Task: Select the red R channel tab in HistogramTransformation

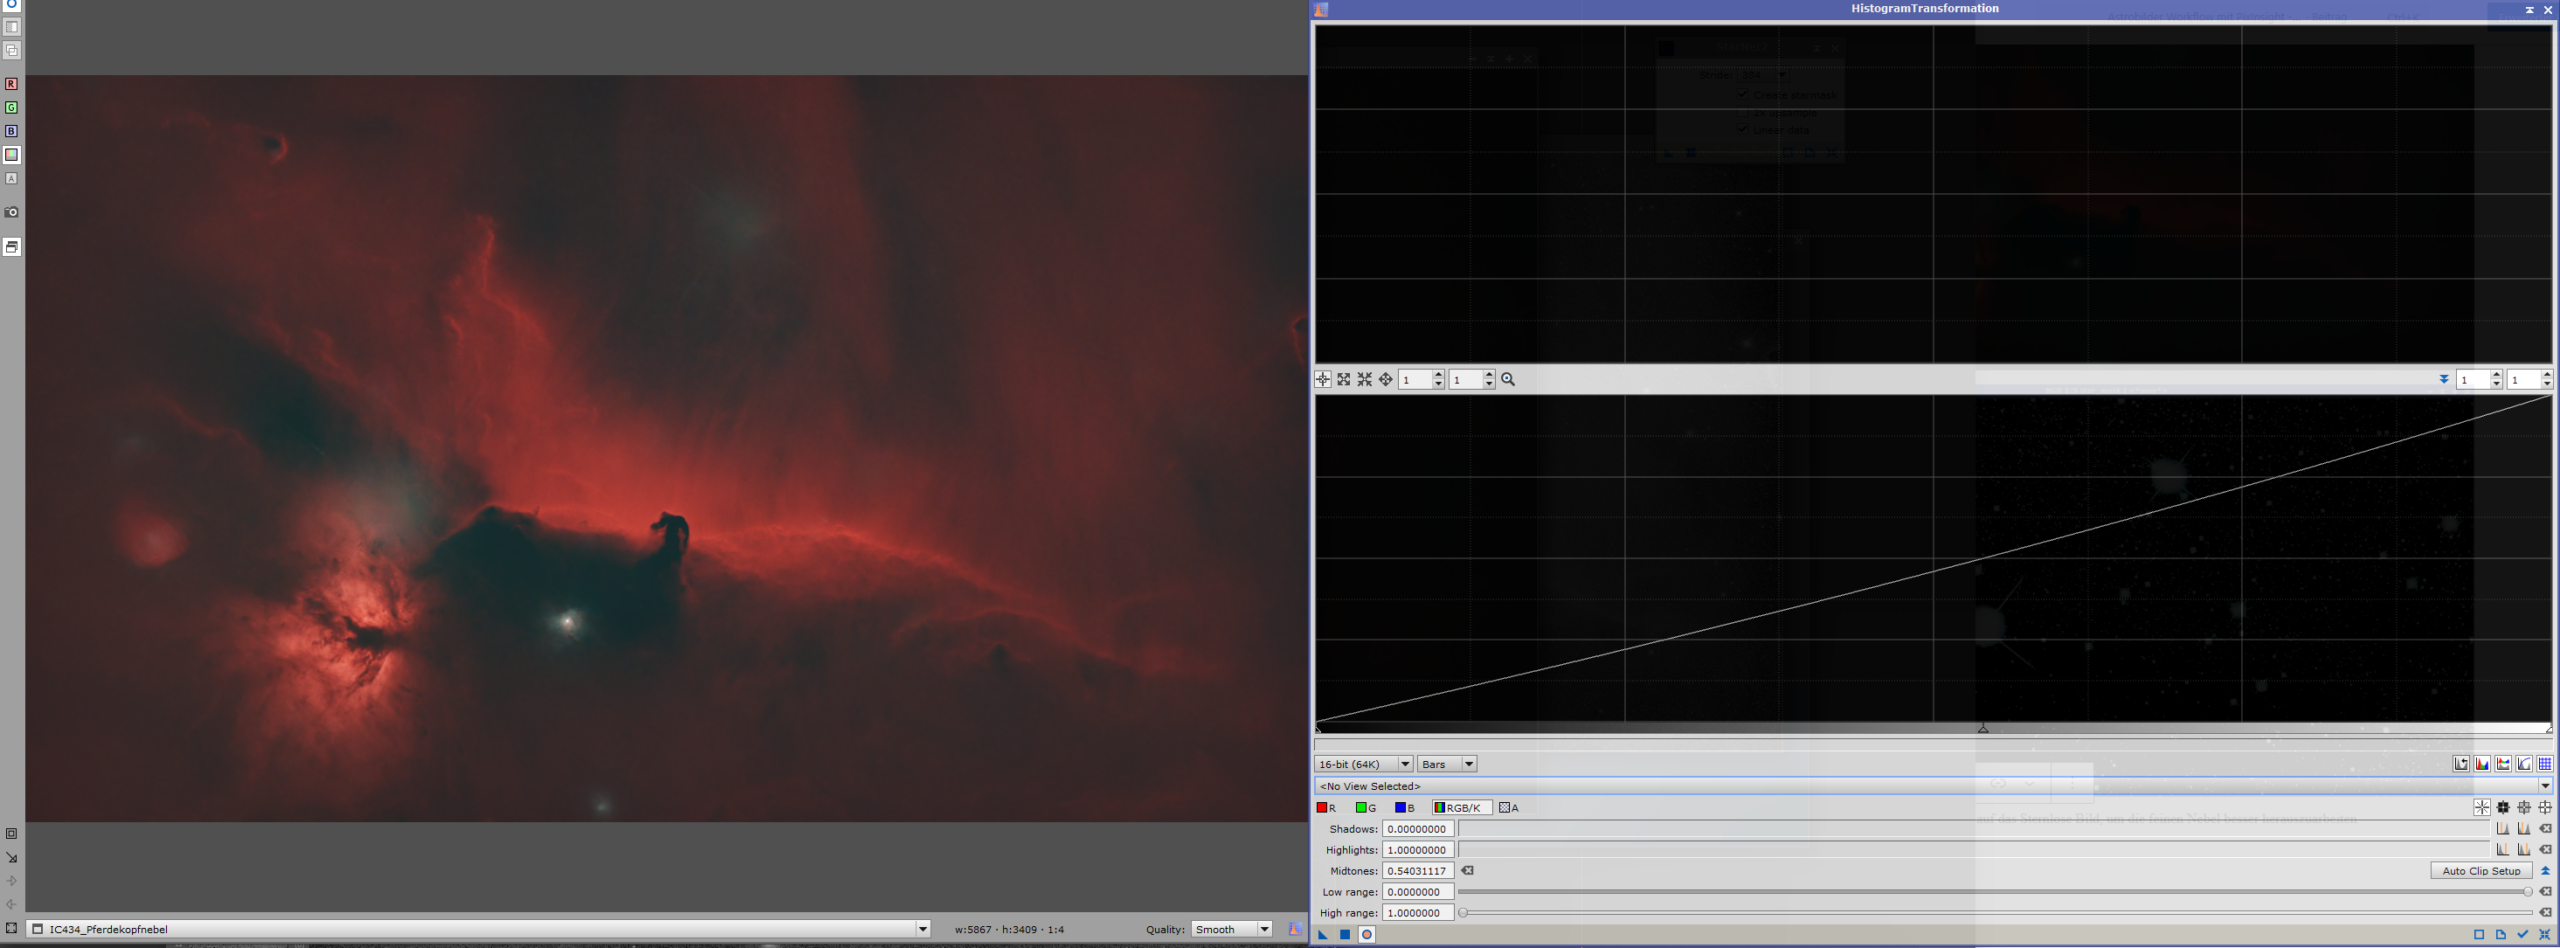Action: [1327, 808]
